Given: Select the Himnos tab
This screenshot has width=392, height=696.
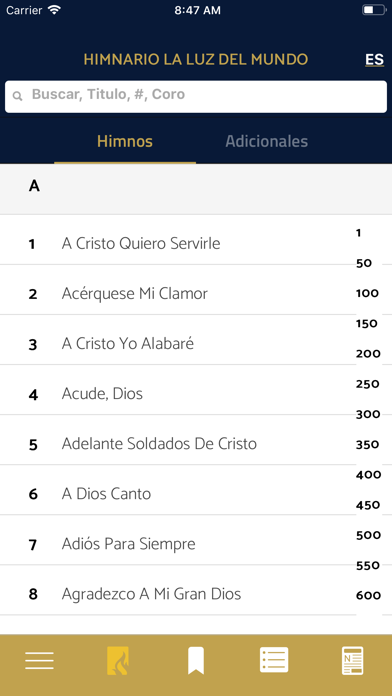Looking at the screenshot, I should (125, 142).
